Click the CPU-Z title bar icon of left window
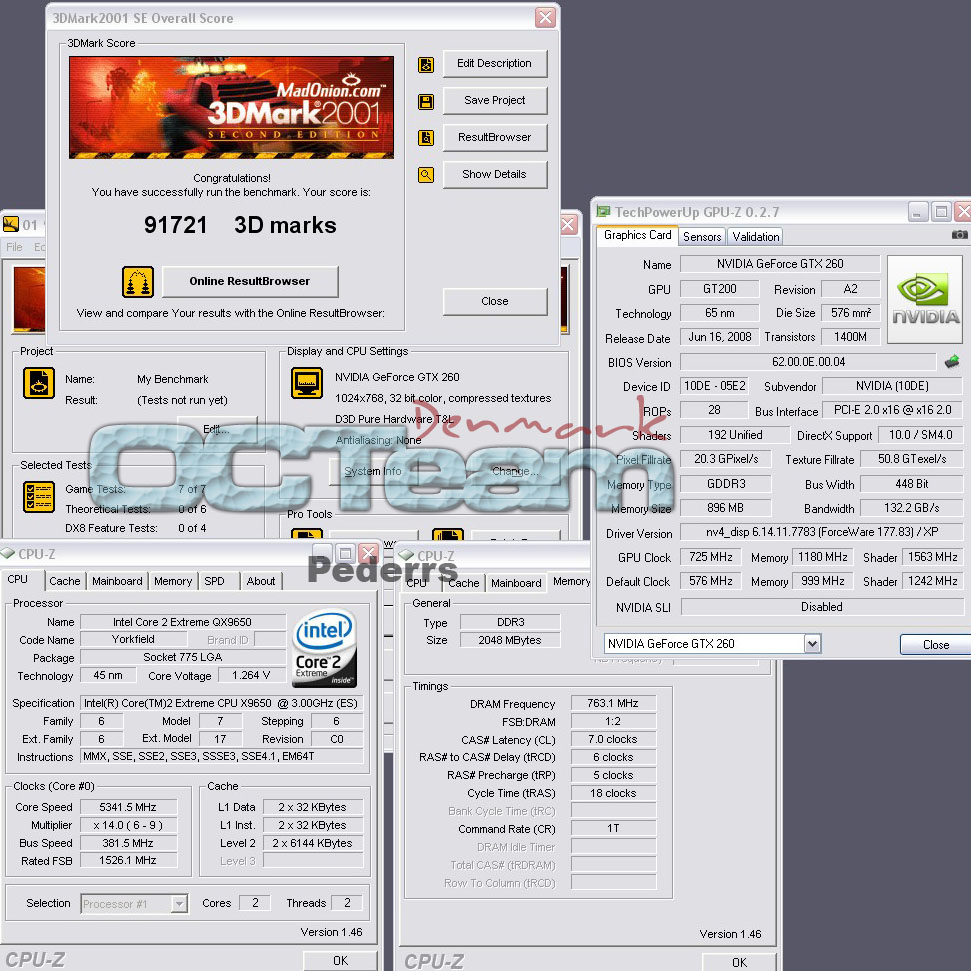The height and width of the screenshot is (971, 971). [x=7, y=553]
